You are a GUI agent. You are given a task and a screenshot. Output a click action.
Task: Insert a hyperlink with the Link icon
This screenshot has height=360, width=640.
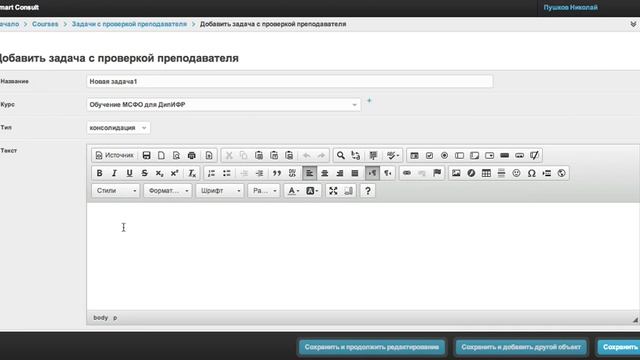(407, 173)
